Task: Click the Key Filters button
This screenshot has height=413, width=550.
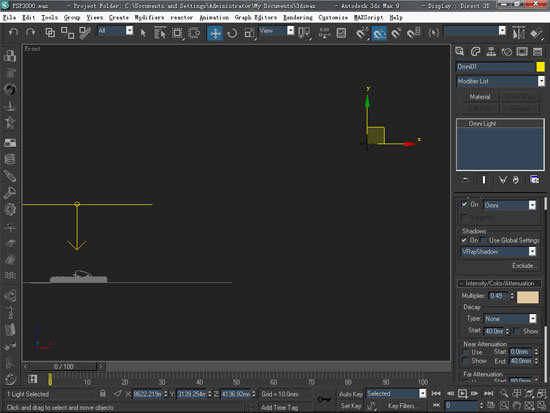Action: (x=403, y=406)
